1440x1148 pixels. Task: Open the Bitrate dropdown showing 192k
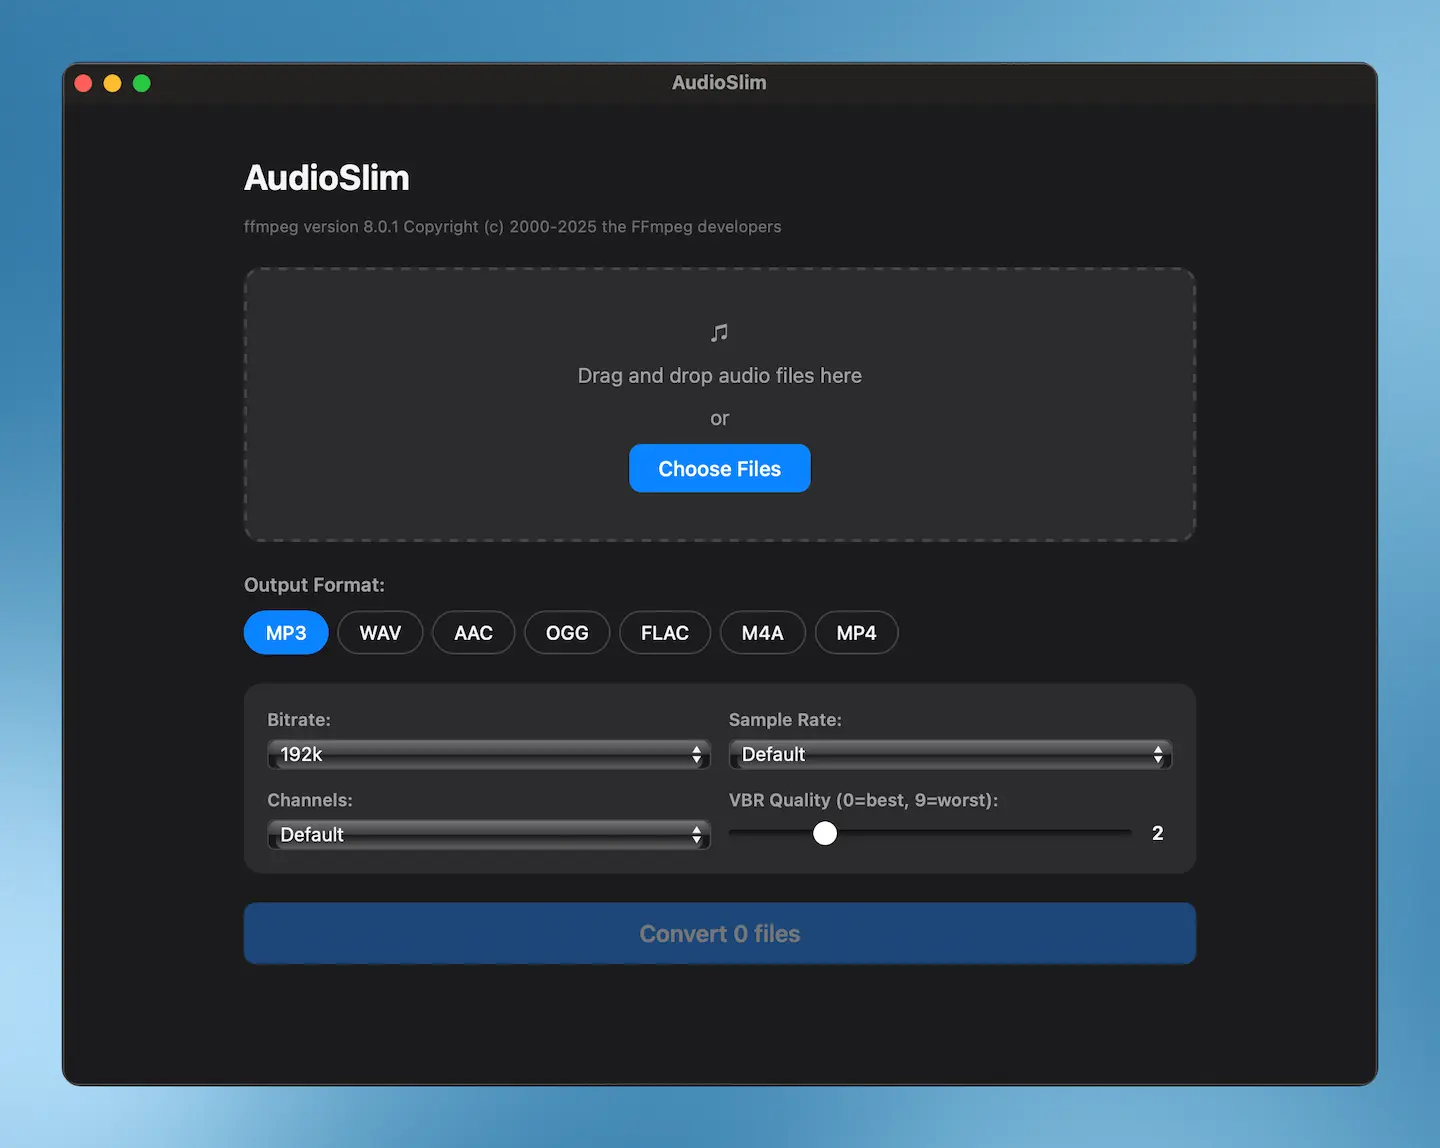(x=489, y=754)
